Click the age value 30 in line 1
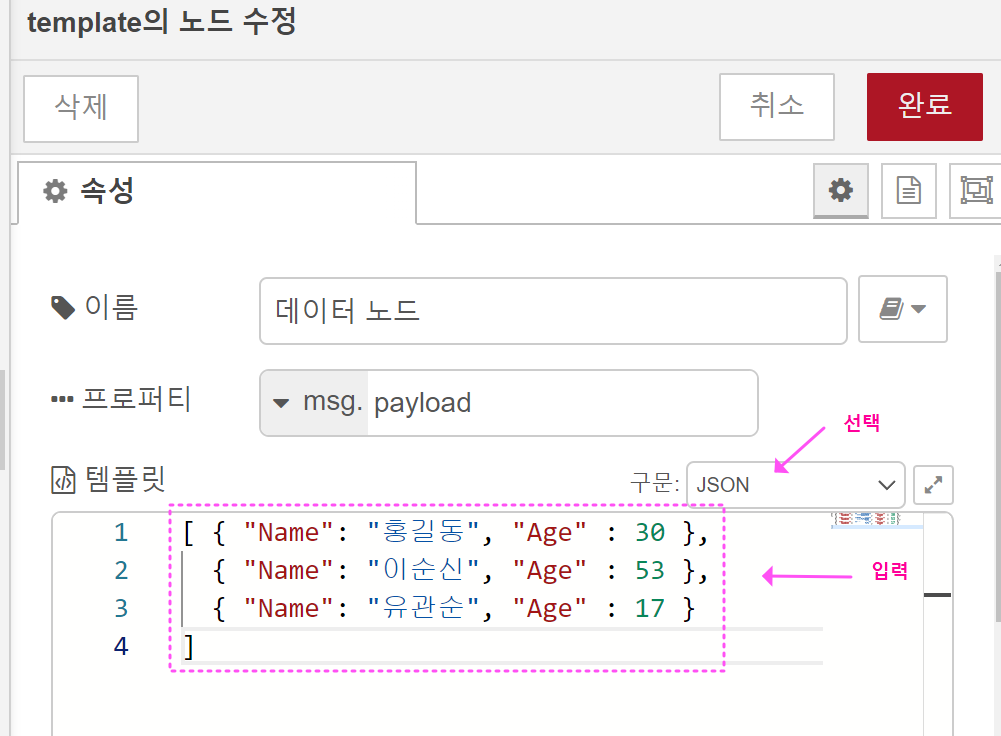The image size is (1001, 736). [x=650, y=532]
